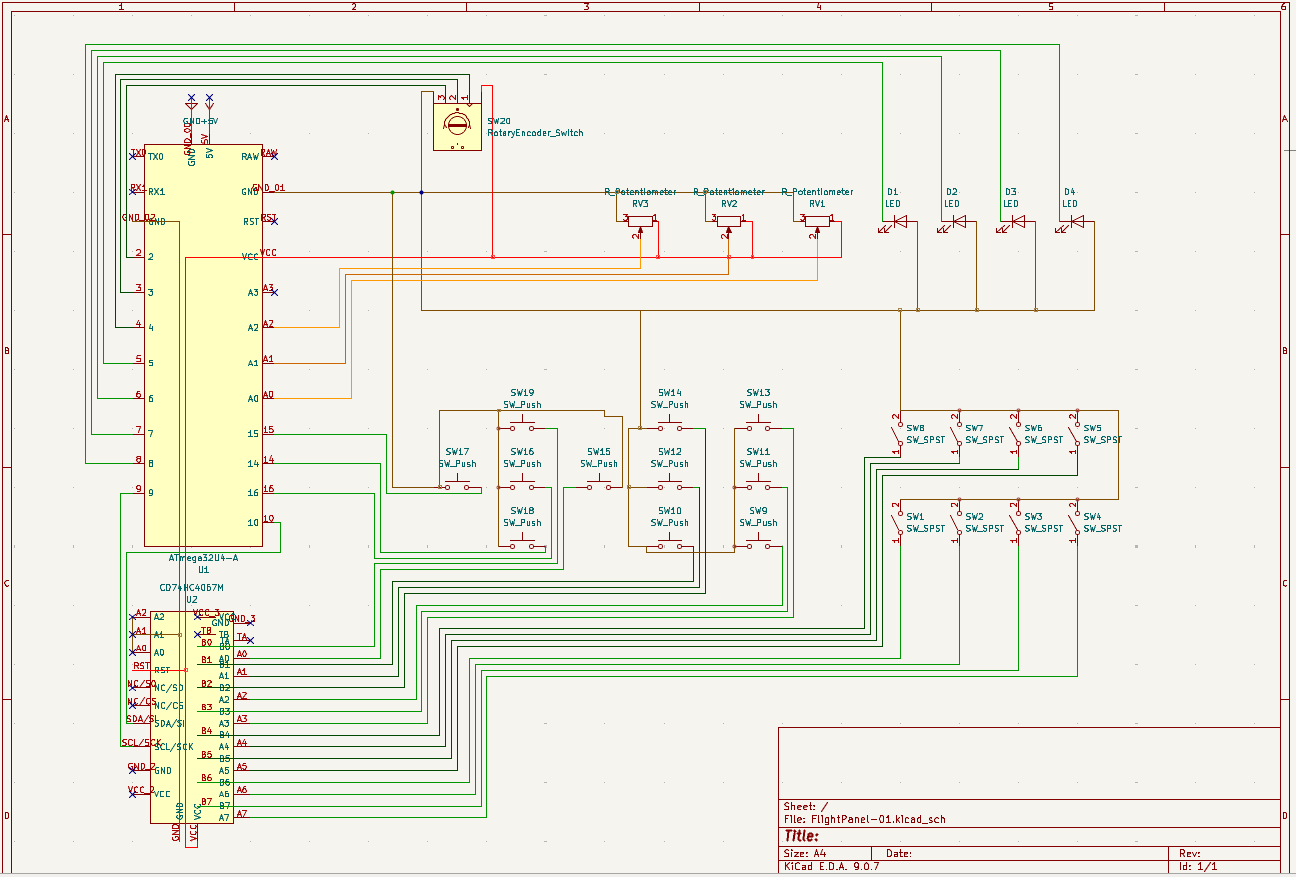Select the U1 ATmega32U4-A component body

(203, 345)
